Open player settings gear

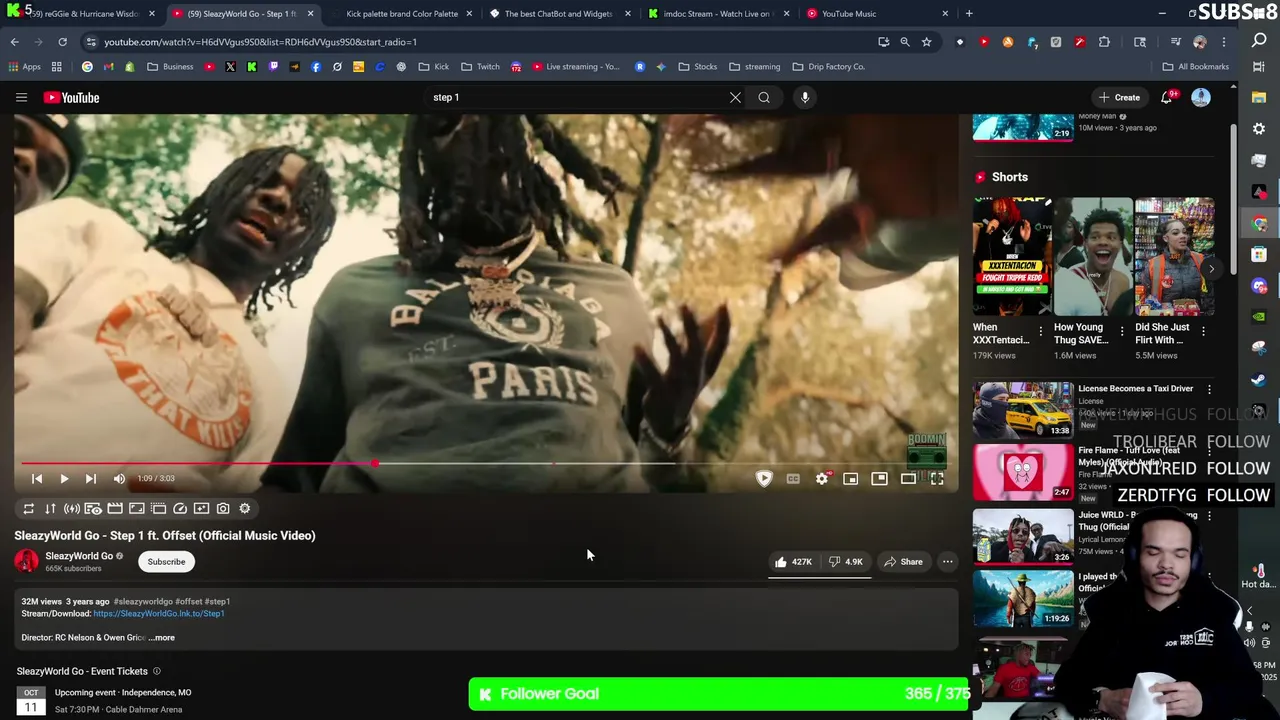pyautogui.click(x=822, y=479)
